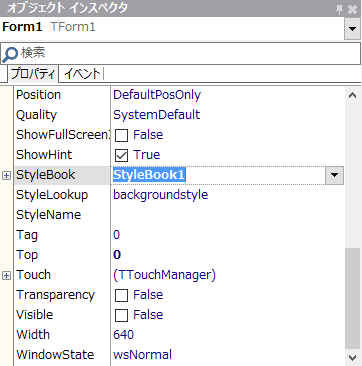362x366 pixels.
Task: Click the SystemDefault value
Action: [156, 115]
